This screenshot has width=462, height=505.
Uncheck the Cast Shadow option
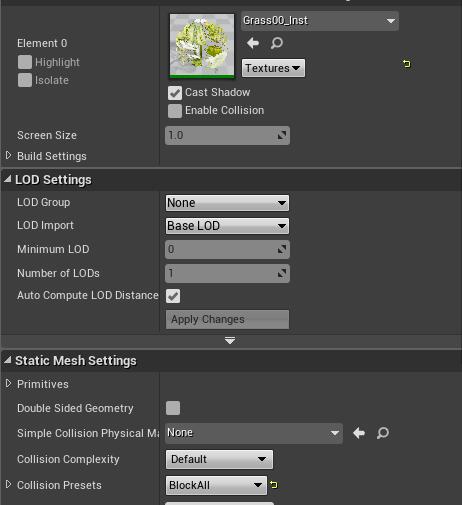pos(175,93)
